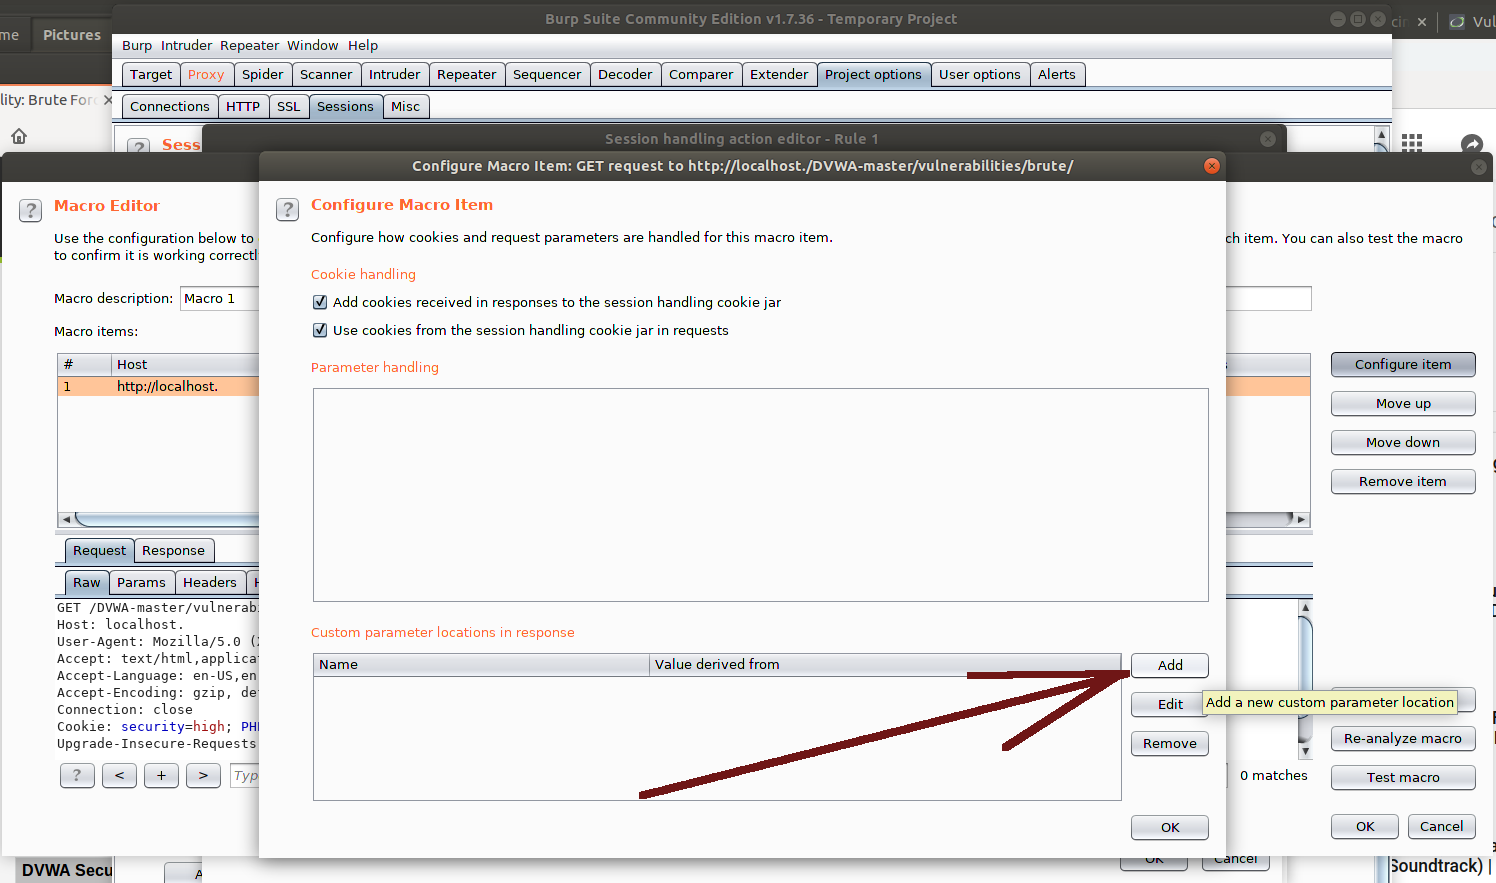Open the Help menu
Viewport: 1496px width, 883px height.
[363, 45]
